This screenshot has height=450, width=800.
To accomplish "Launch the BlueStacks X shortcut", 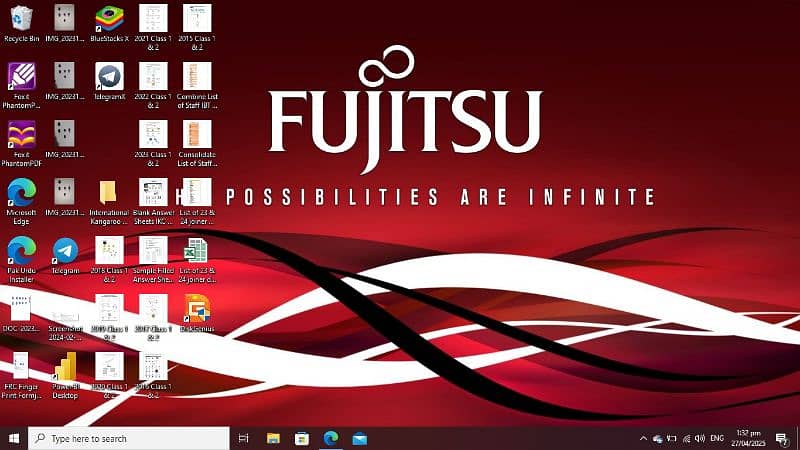I will (109, 23).
